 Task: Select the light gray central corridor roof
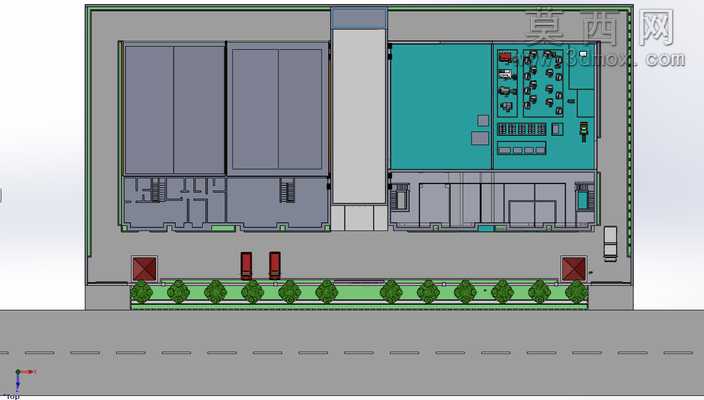(x=359, y=116)
